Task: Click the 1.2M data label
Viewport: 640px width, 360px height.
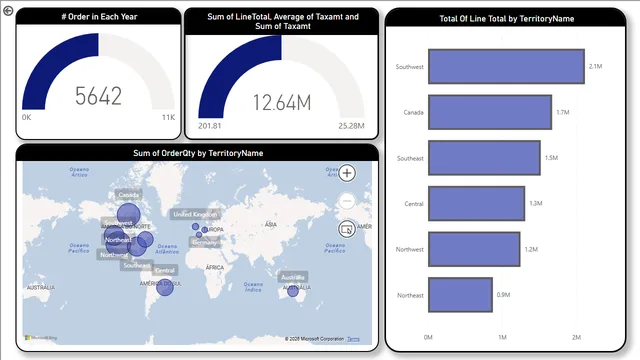Action: [531, 249]
